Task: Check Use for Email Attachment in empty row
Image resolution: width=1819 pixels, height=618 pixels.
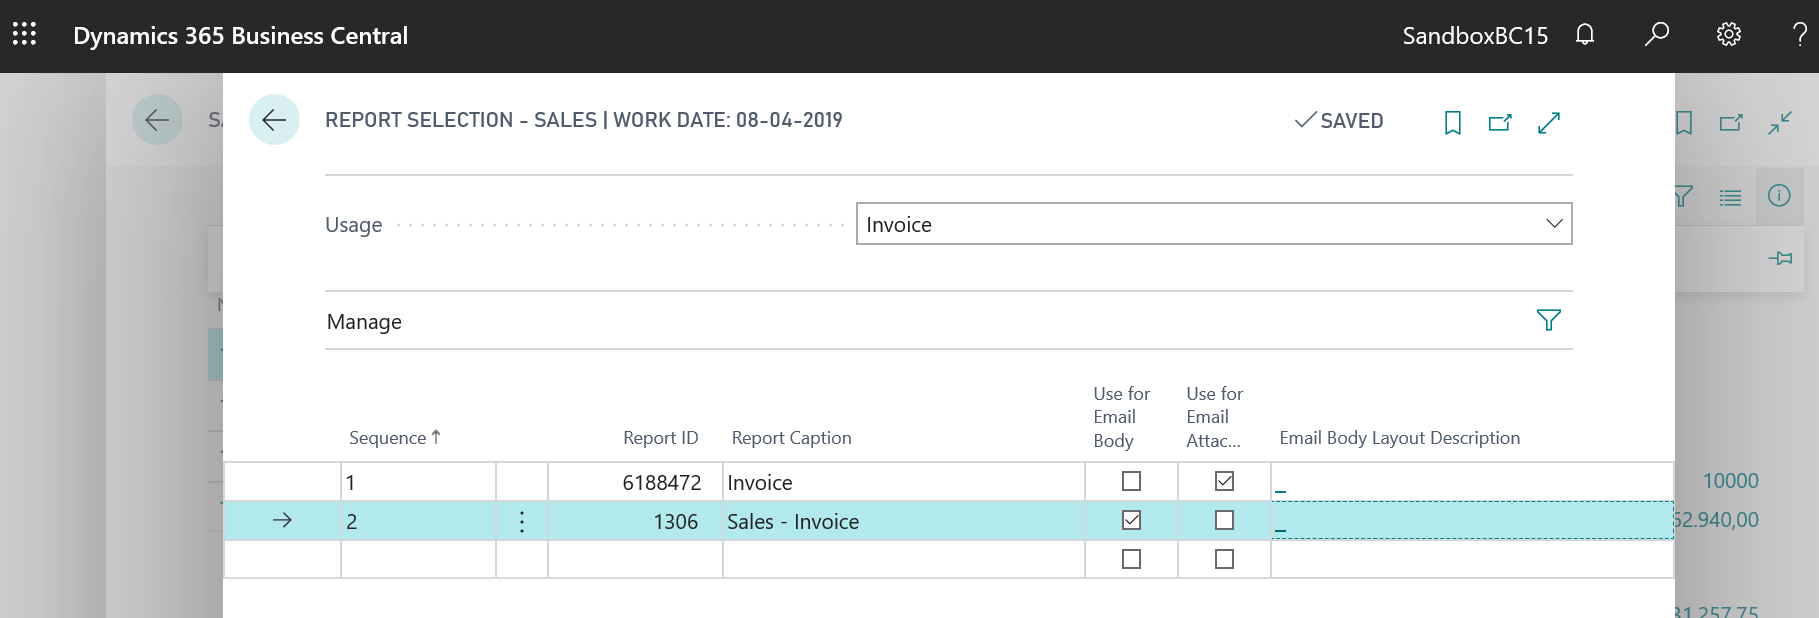Action: click(1224, 559)
